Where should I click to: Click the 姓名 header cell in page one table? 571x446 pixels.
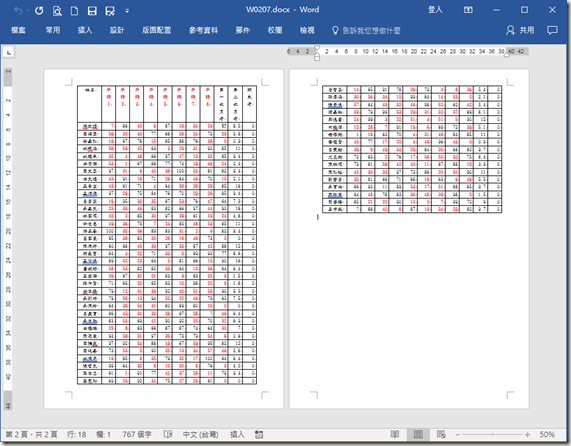90,104
